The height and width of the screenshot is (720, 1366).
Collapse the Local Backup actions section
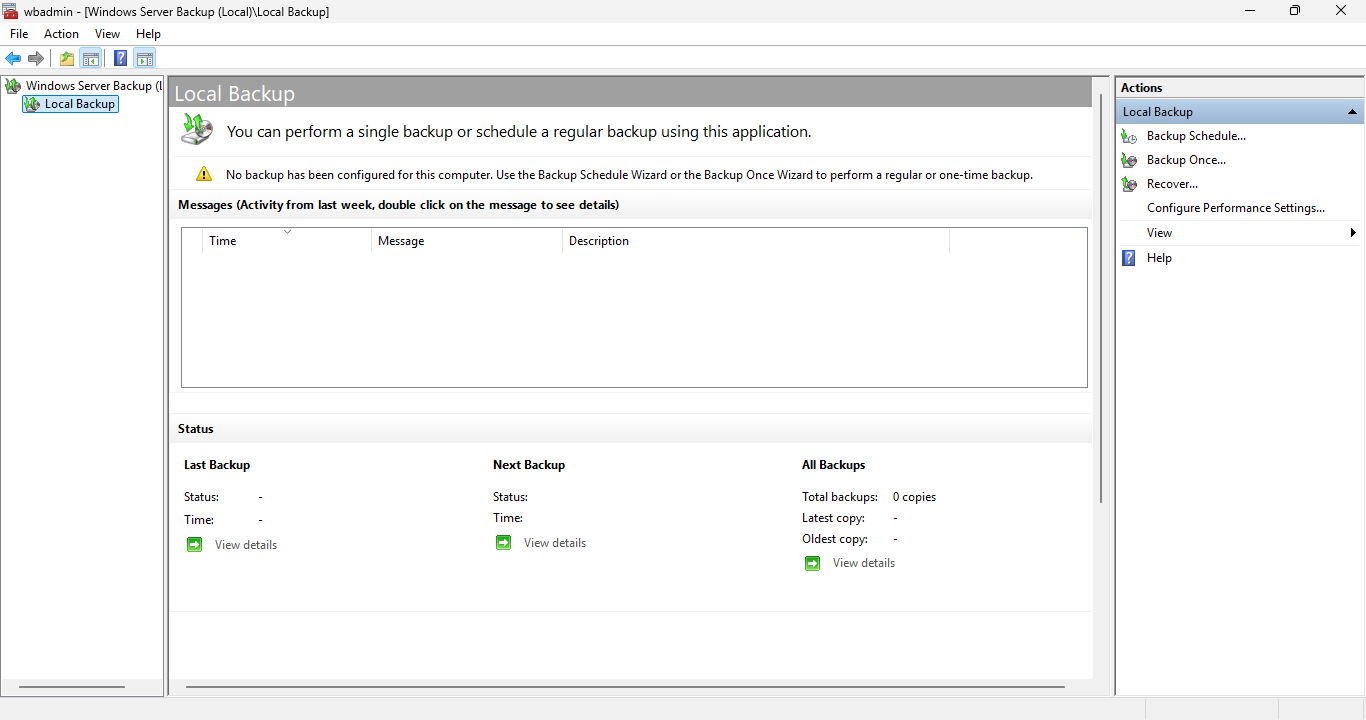1352,112
